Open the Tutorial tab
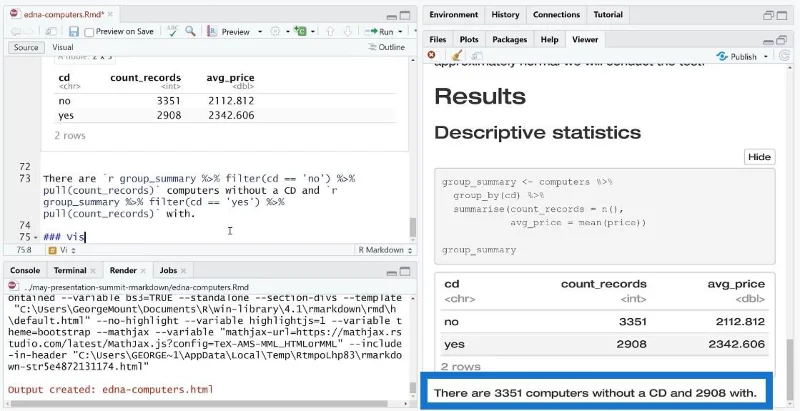800x411 pixels. tap(608, 15)
